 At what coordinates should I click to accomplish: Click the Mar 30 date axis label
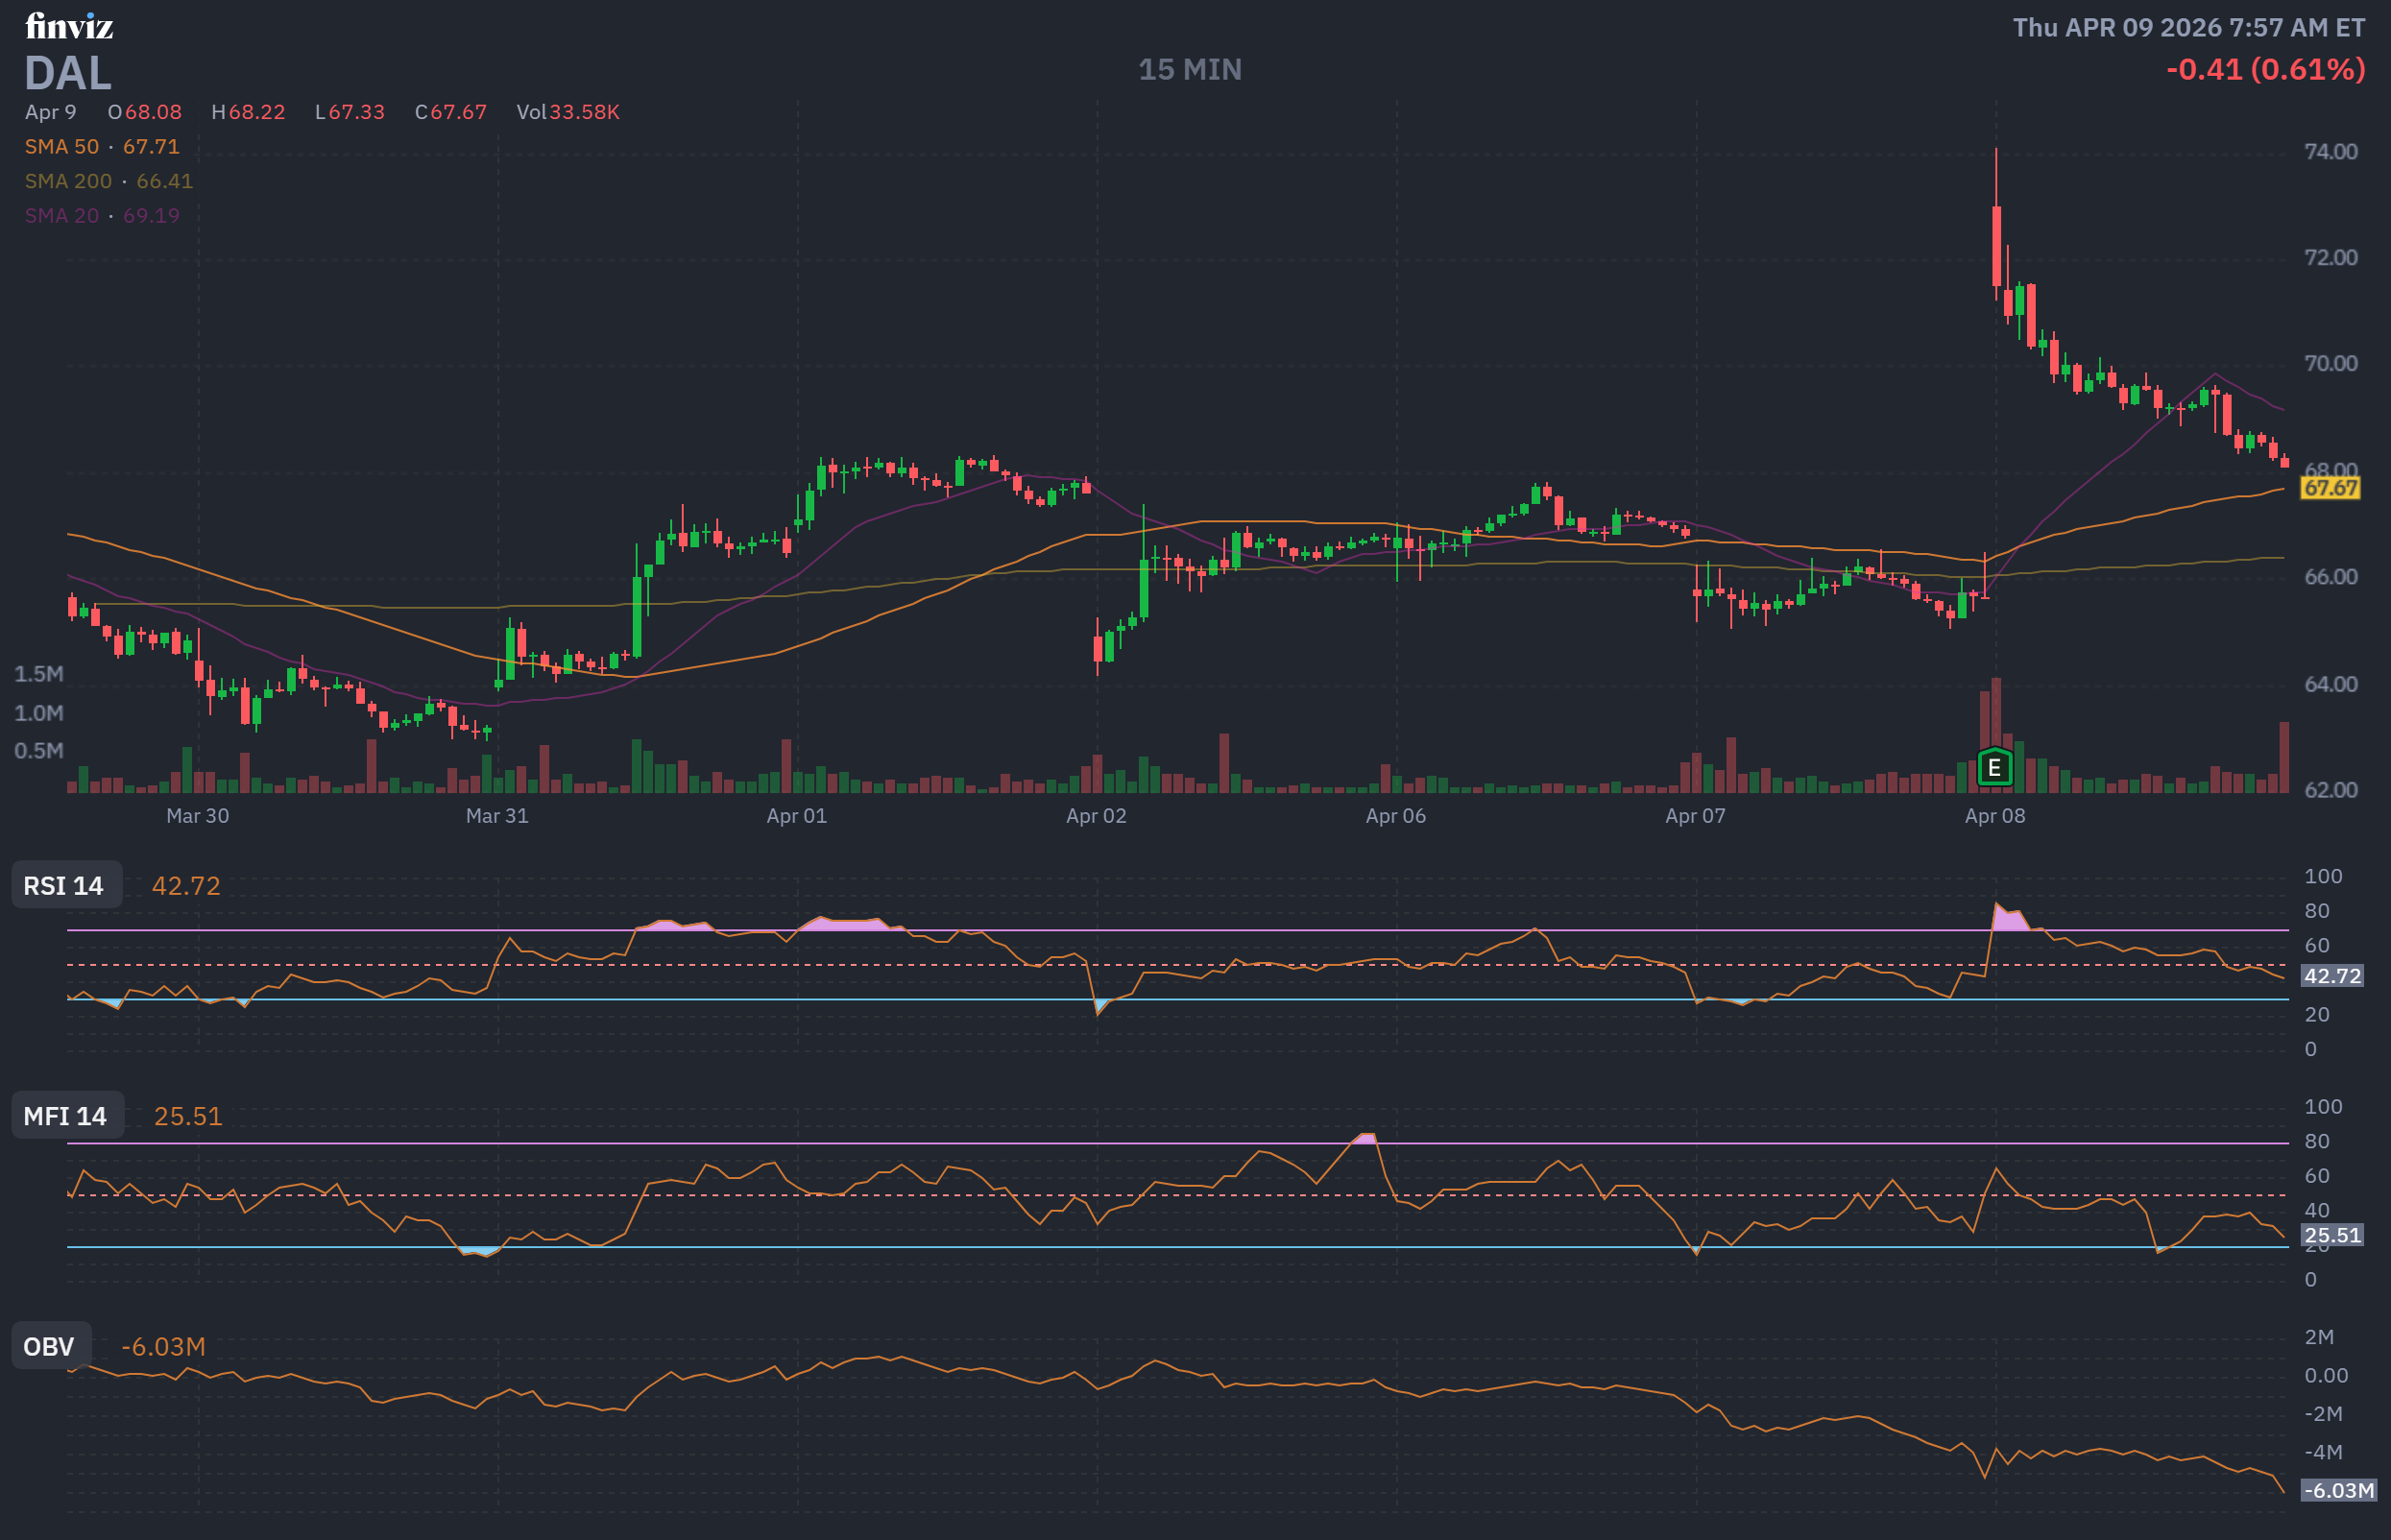click(x=197, y=816)
